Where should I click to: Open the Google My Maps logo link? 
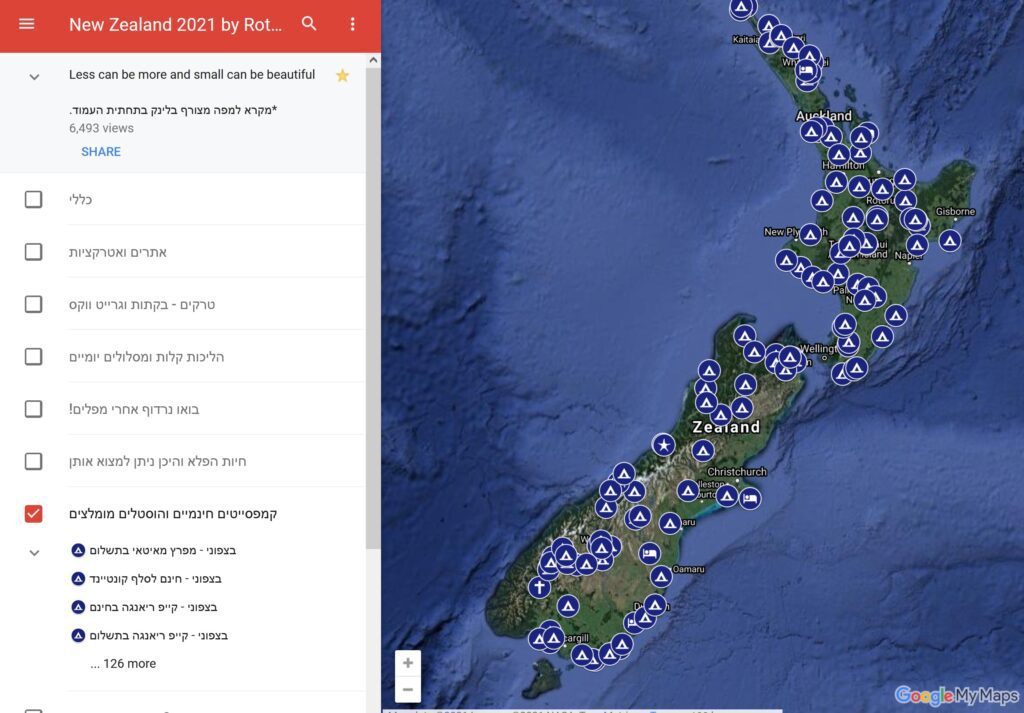956,695
